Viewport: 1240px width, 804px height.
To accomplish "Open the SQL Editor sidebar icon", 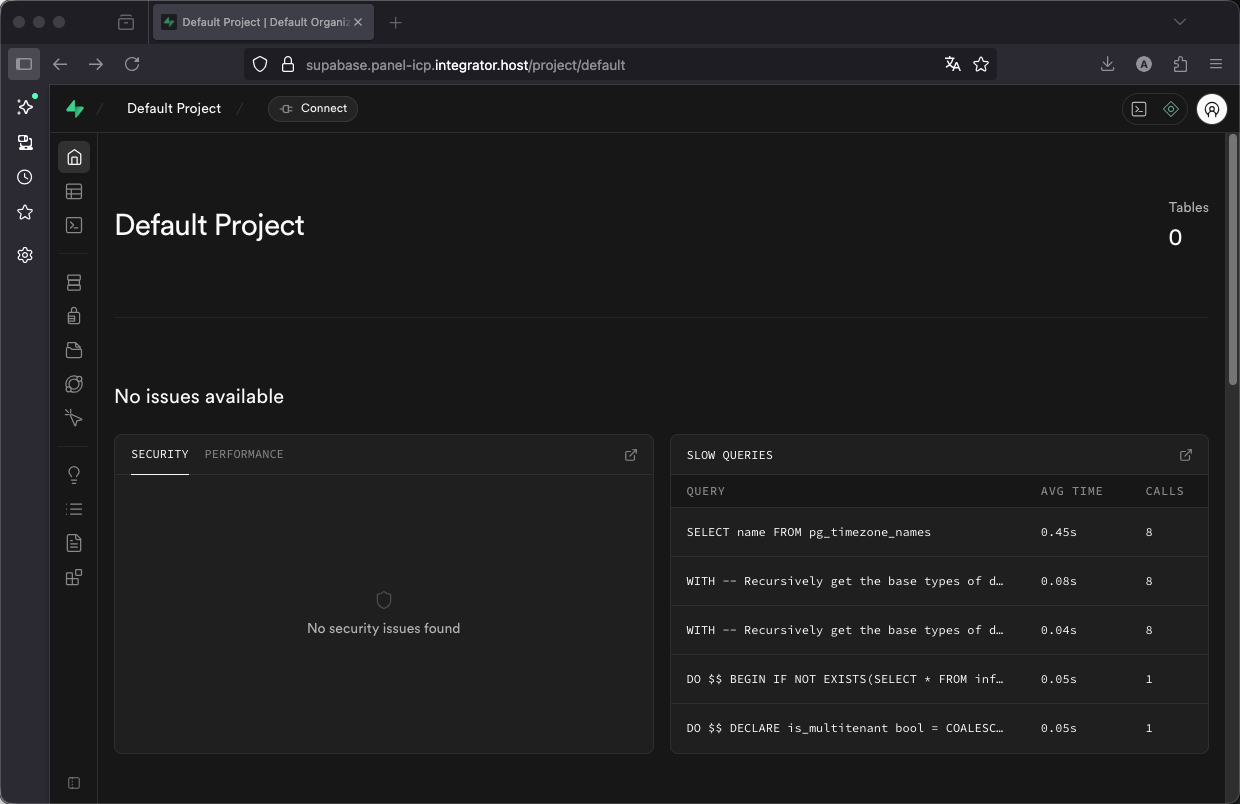I will tap(74, 225).
